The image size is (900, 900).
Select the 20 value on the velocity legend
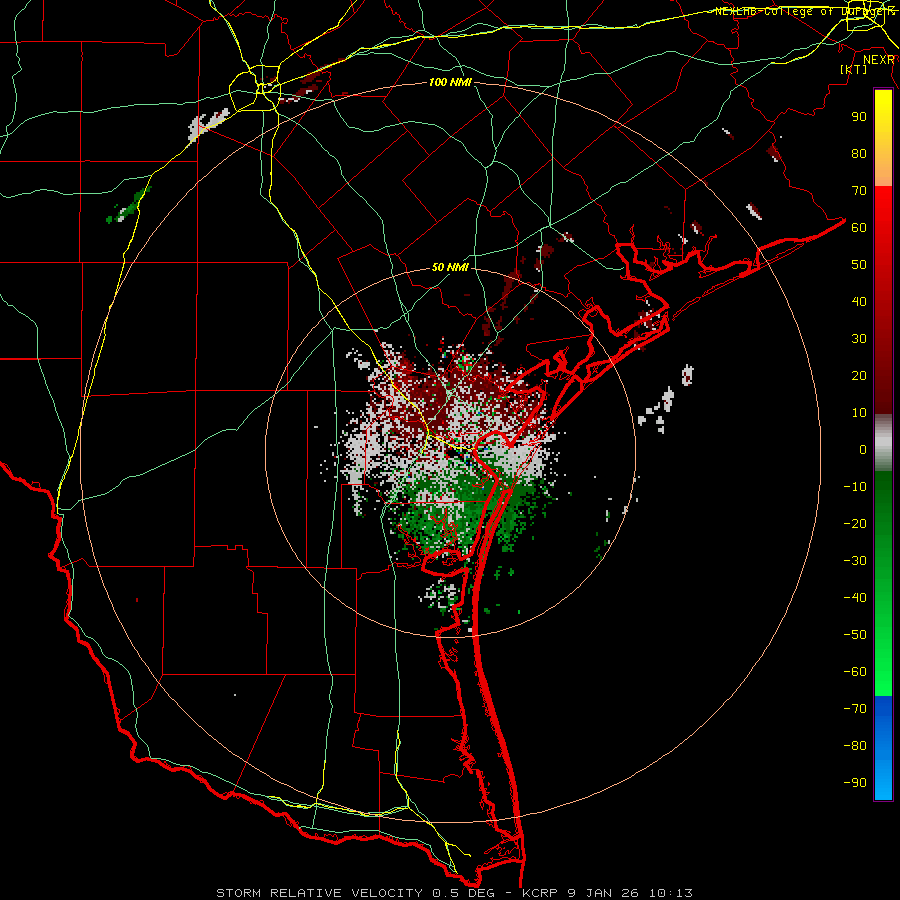[x=859, y=375]
